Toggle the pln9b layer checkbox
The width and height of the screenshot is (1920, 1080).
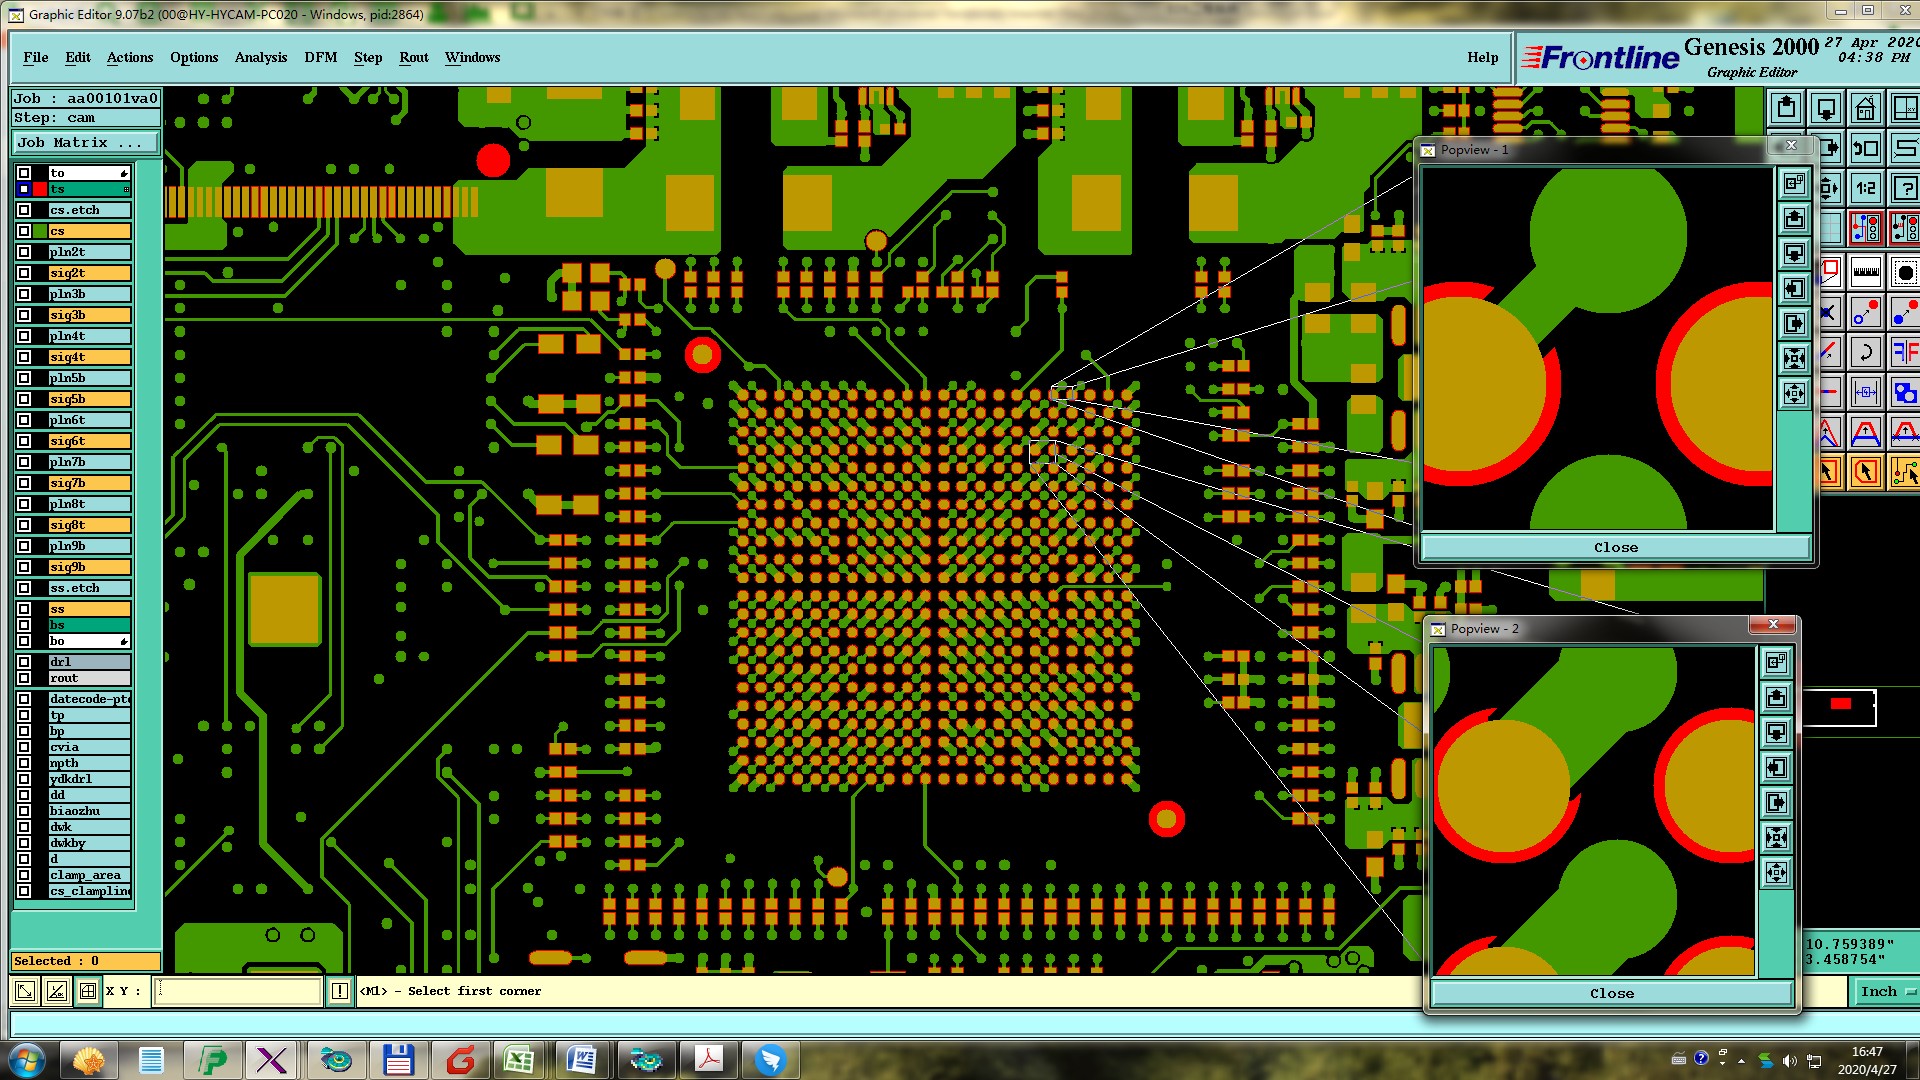coord(24,546)
